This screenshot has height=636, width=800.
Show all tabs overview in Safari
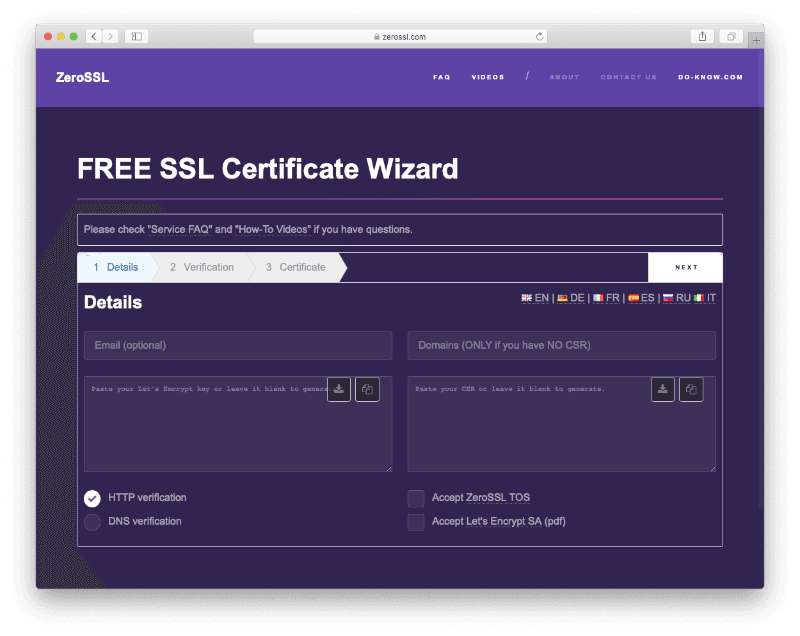(731, 36)
